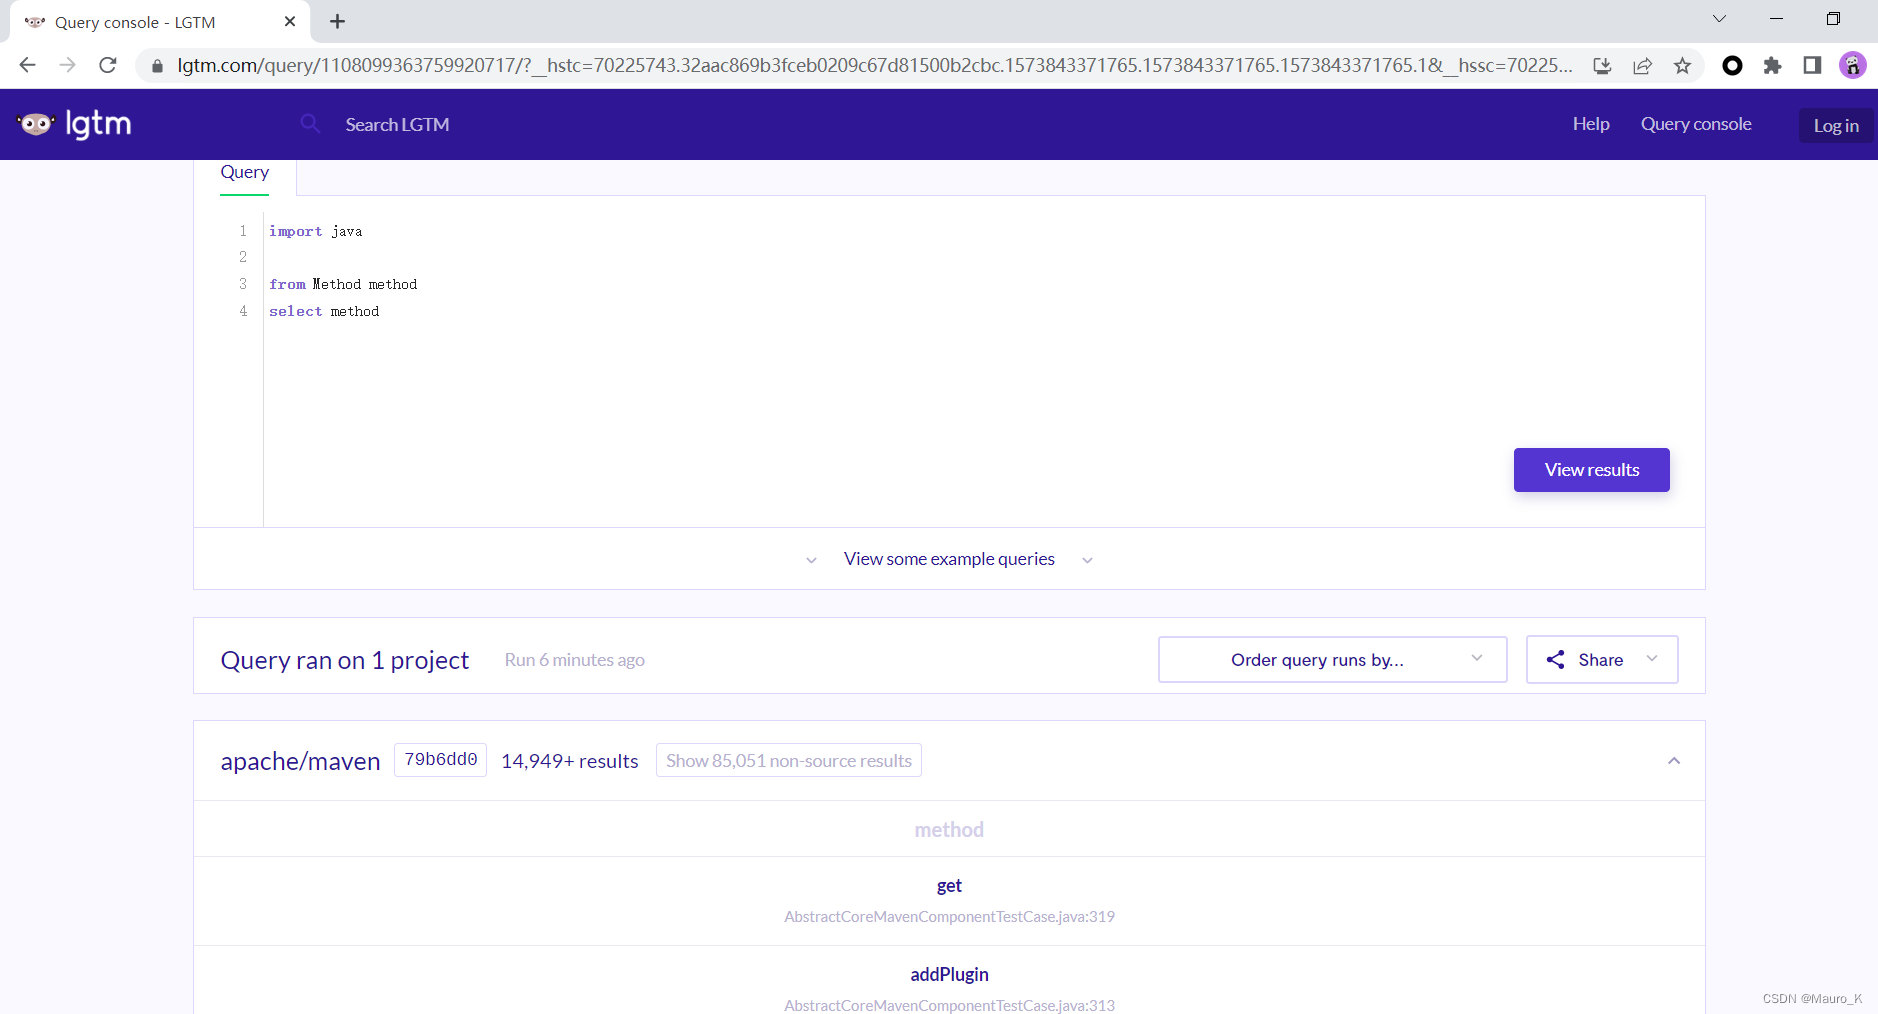The image size is (1878, 1014).
Task: Click the LGTM logo in the header
Action: (75, 124)
